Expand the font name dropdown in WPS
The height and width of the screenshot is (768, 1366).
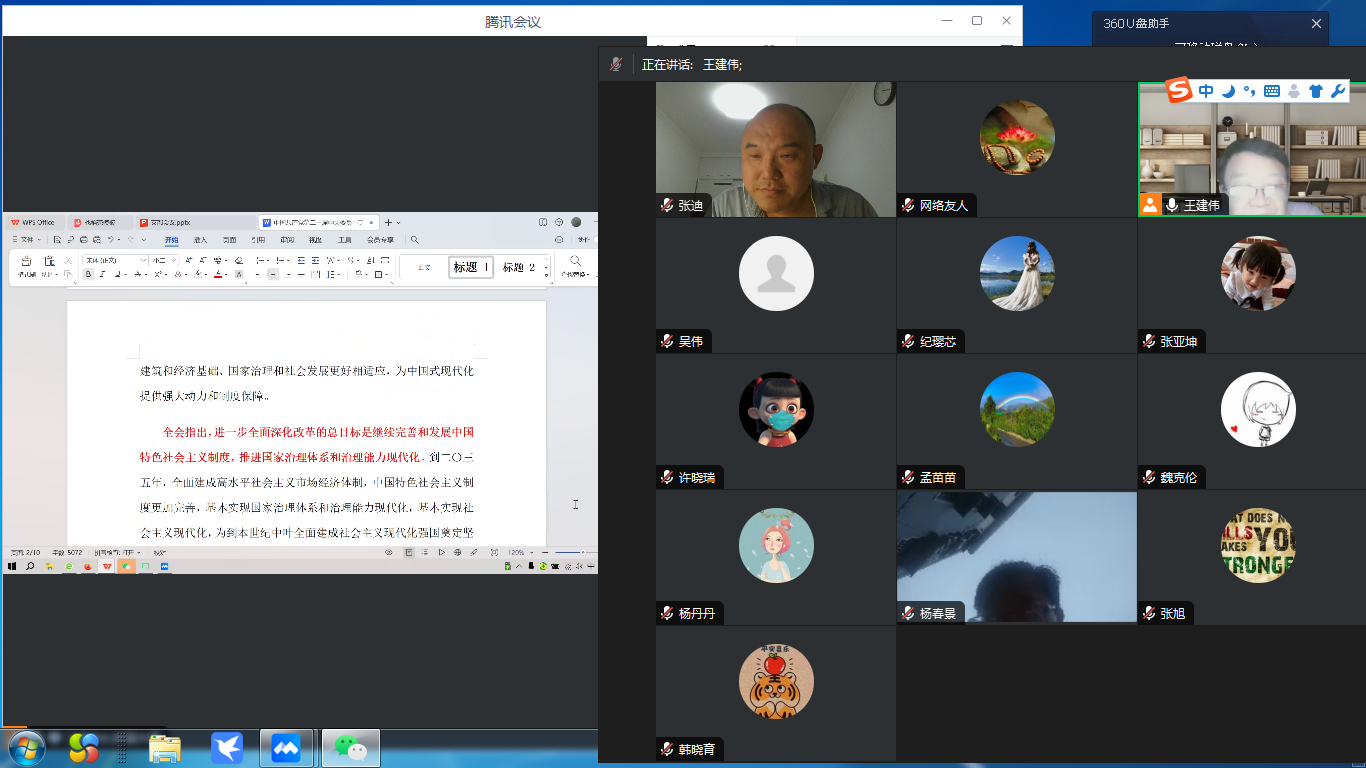click(143, 260)
